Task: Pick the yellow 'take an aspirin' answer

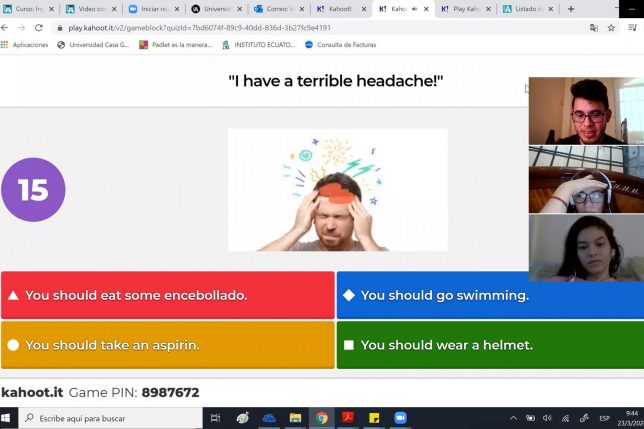Action: (167, 345)
